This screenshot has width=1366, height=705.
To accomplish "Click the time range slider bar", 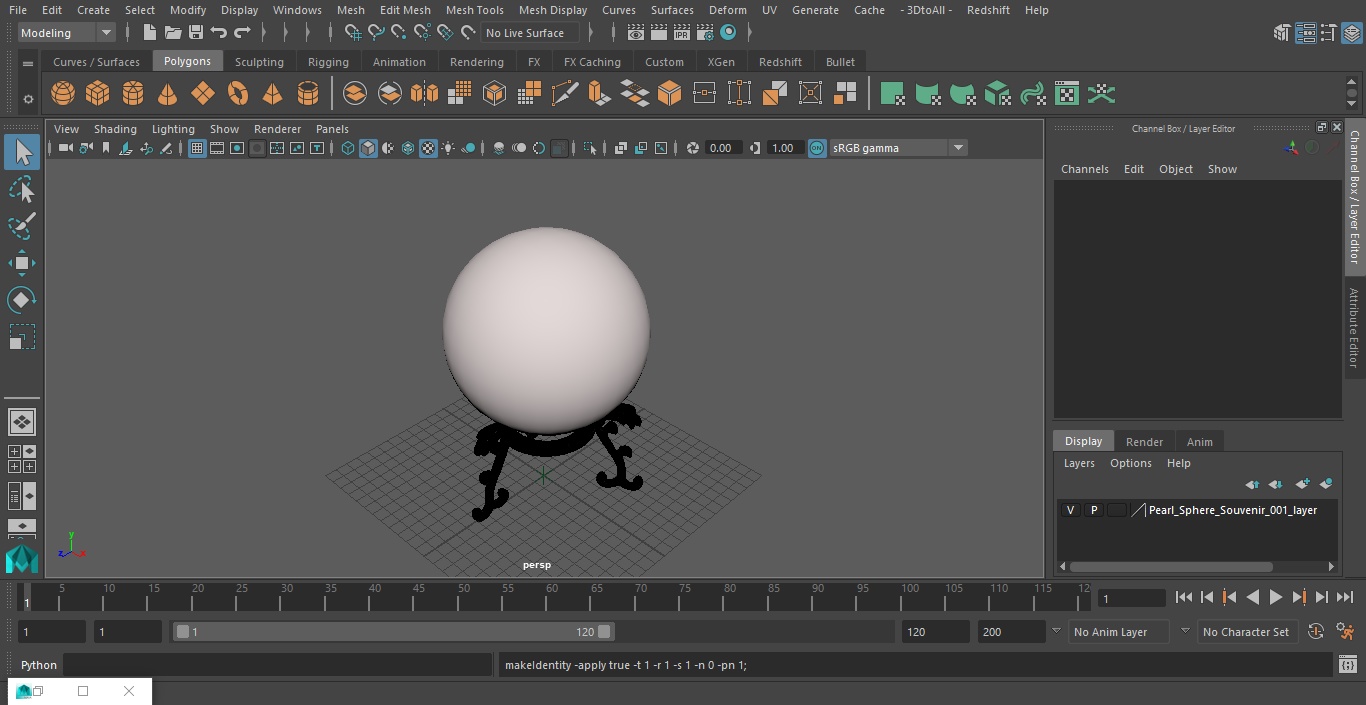I will coord(394,632).
